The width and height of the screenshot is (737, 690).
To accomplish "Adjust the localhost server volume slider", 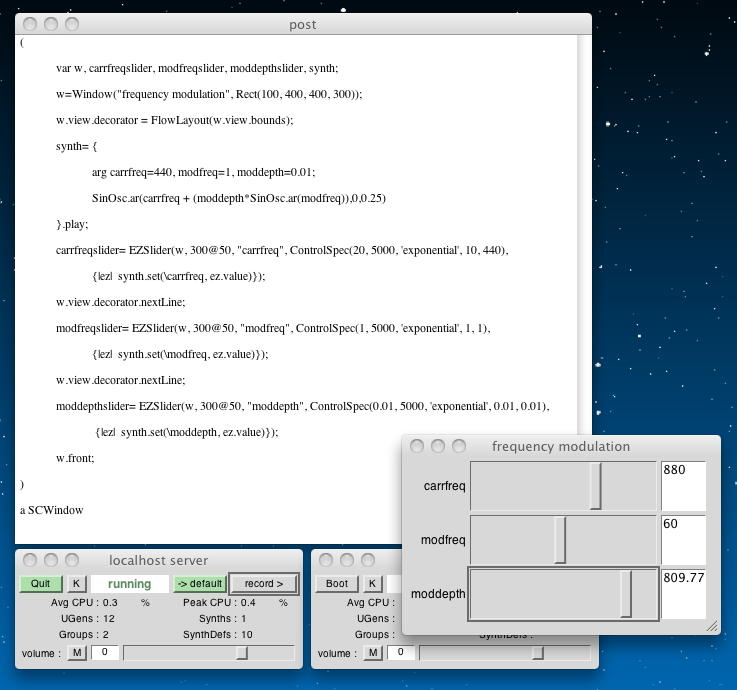I will click(x=241, y=653).
